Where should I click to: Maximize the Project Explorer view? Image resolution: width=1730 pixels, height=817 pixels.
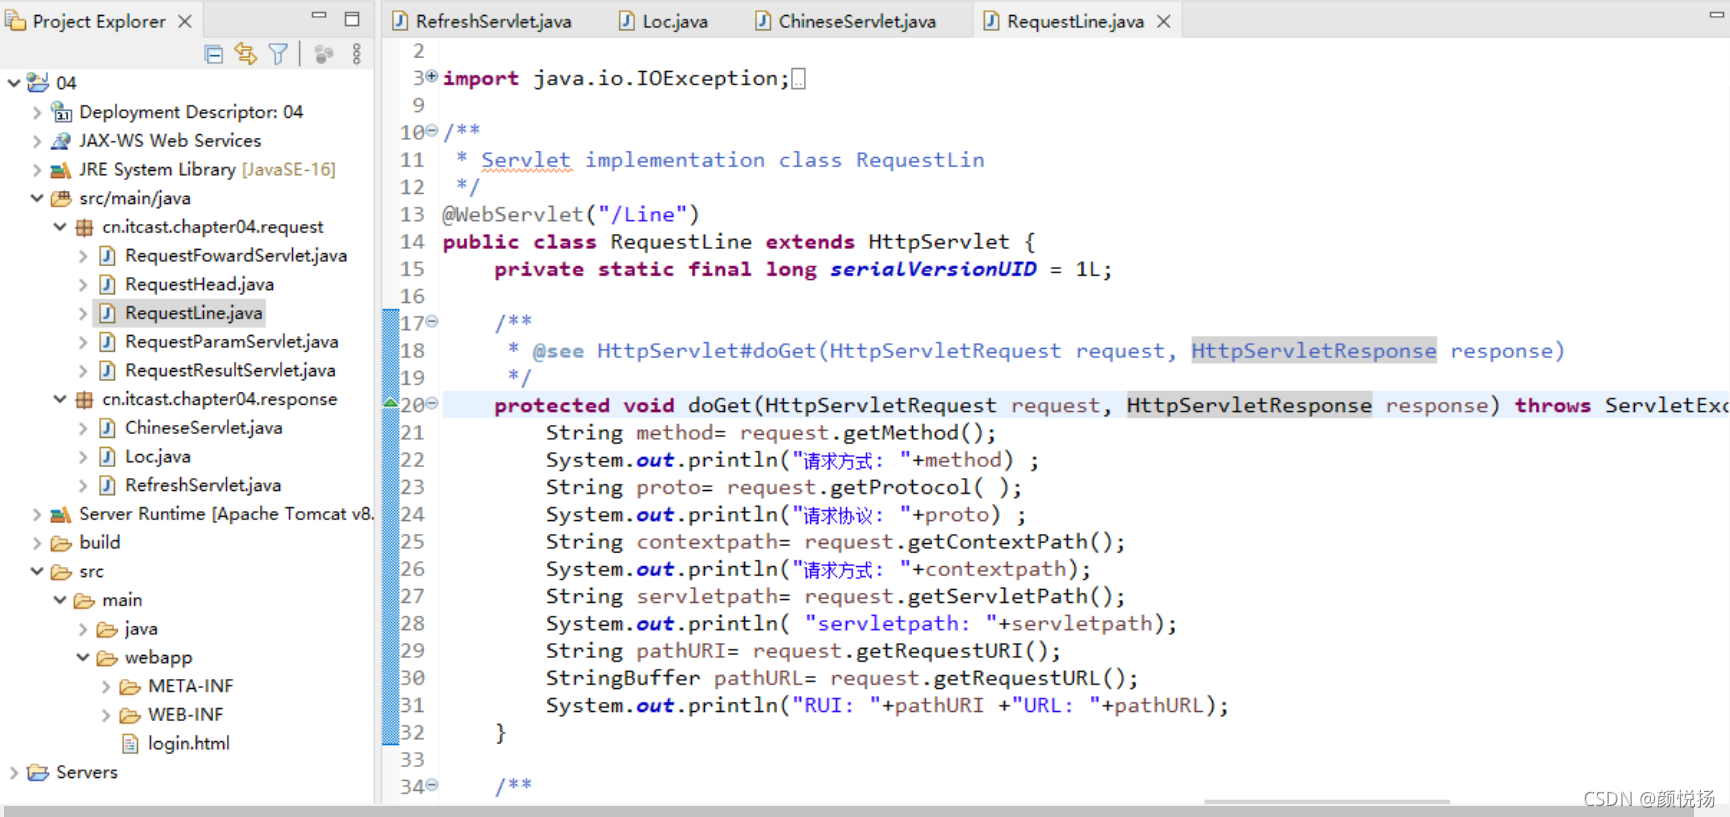(x=352, y=18)
